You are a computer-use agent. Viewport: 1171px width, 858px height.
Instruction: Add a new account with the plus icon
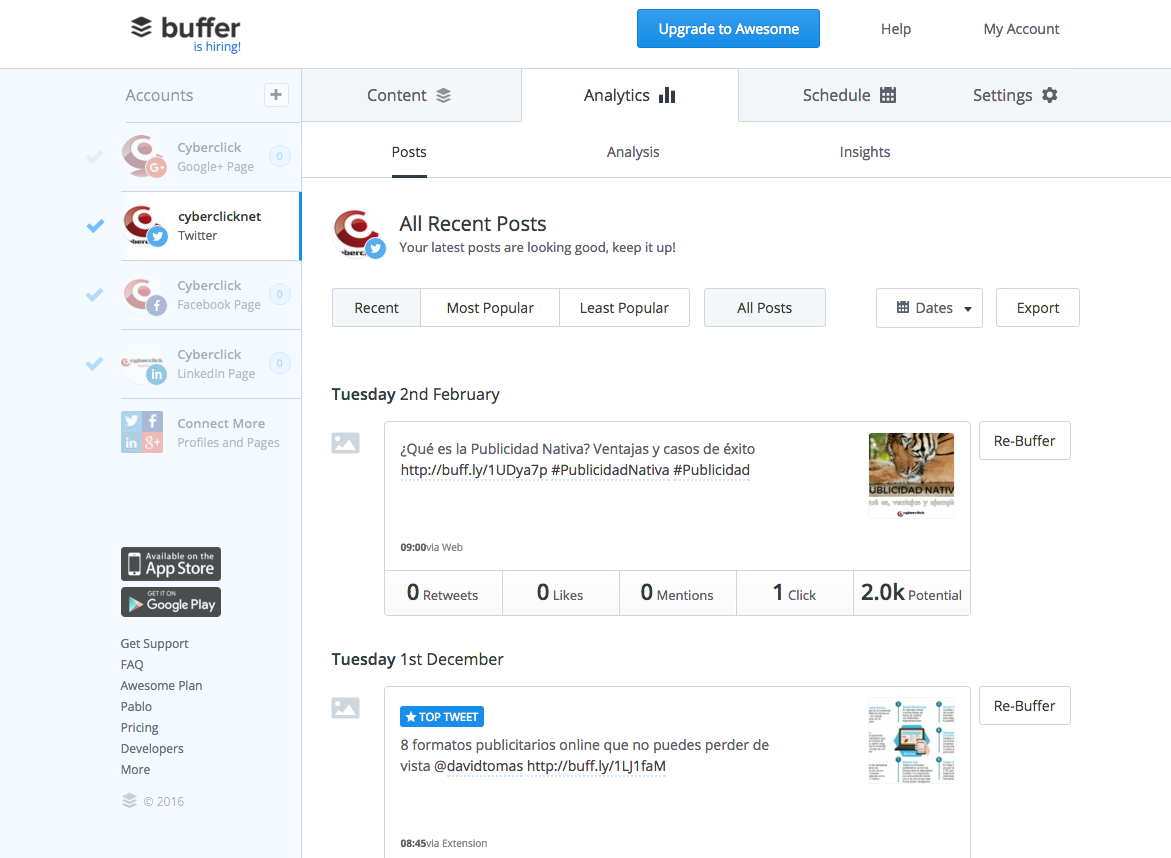pos(276,95)
